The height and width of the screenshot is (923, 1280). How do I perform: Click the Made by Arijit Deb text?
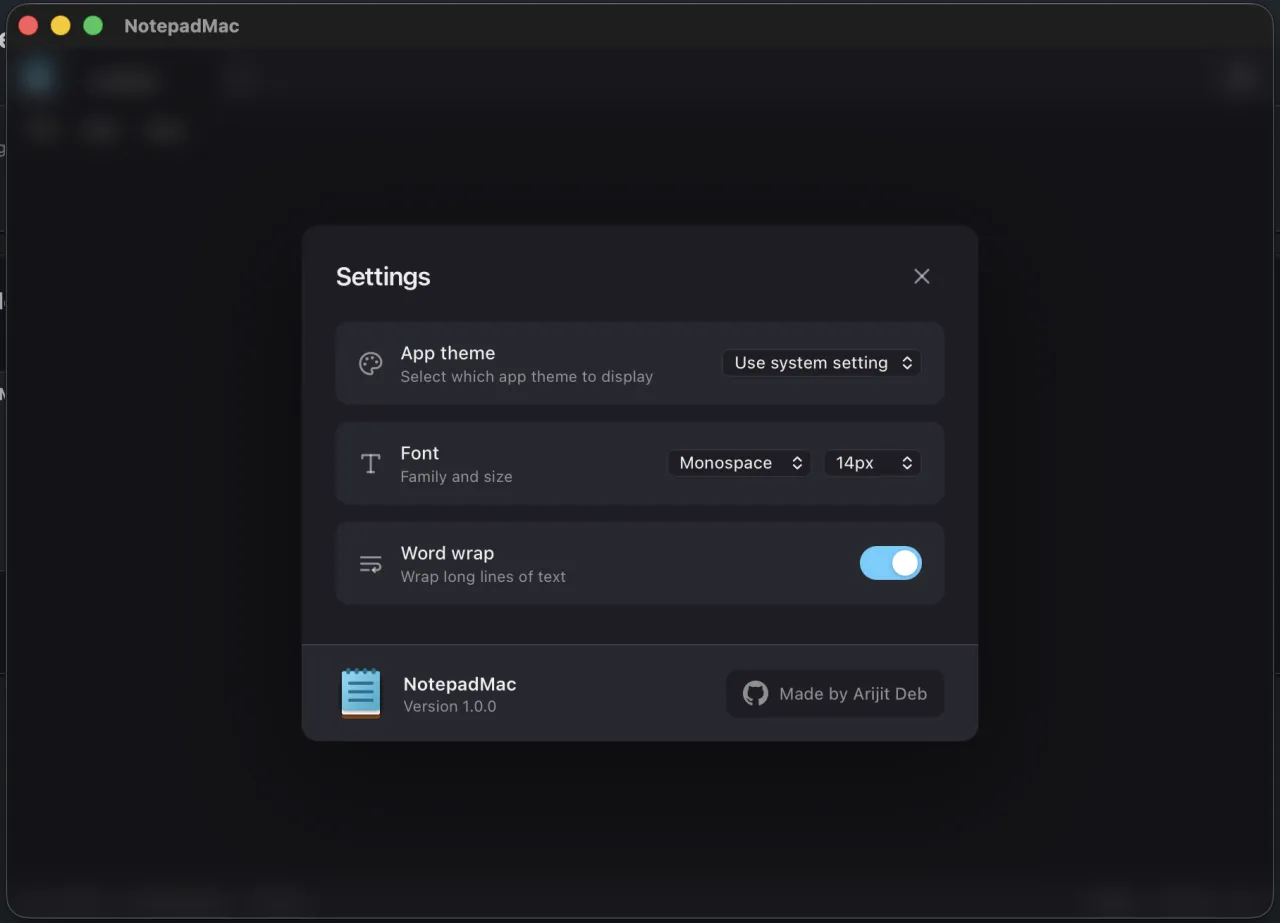coord(852,694)
